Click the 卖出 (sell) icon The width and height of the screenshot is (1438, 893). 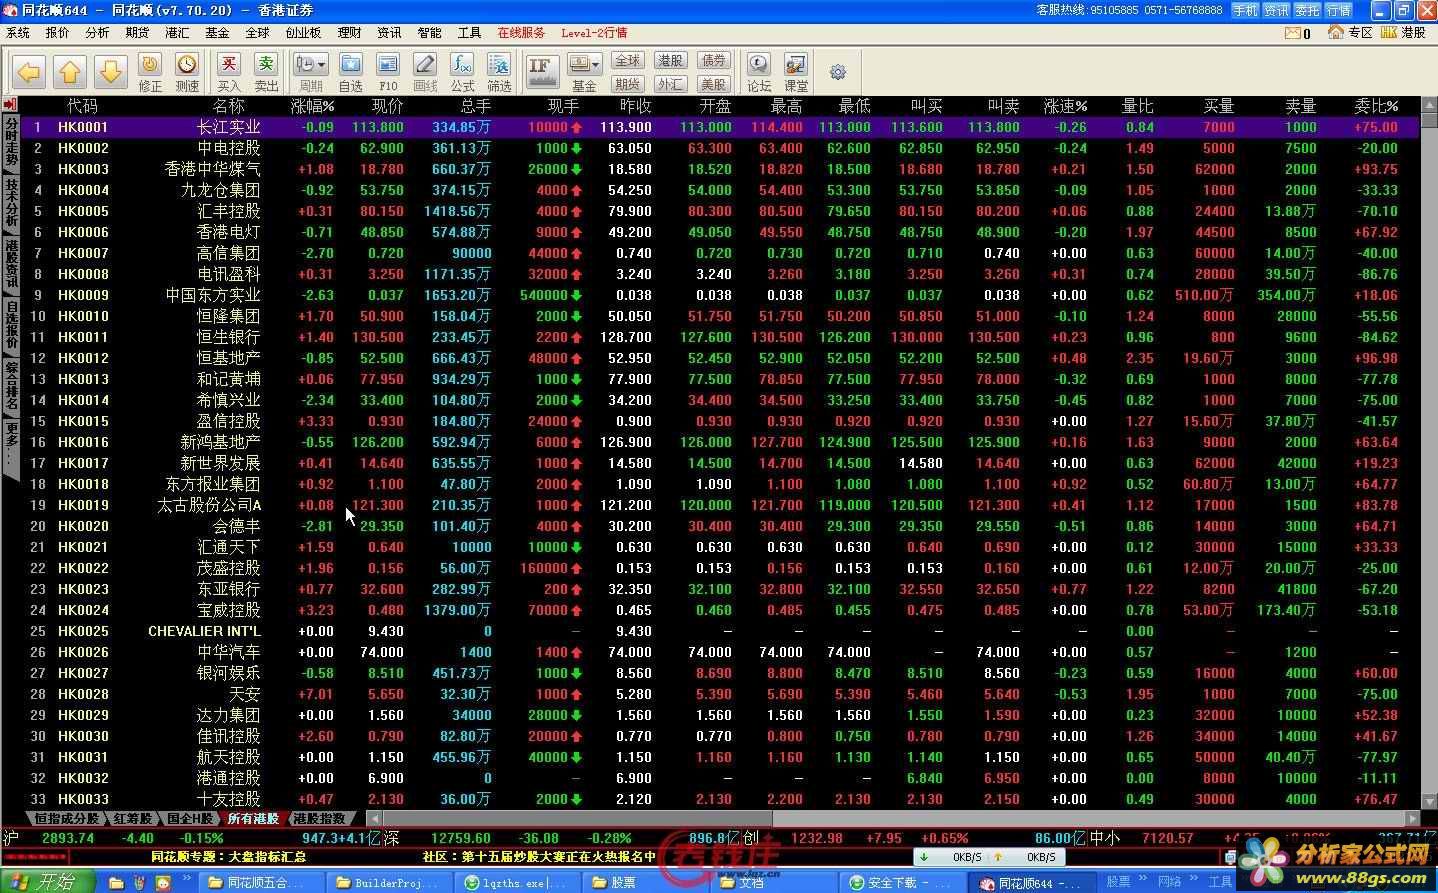pos(266,72)
